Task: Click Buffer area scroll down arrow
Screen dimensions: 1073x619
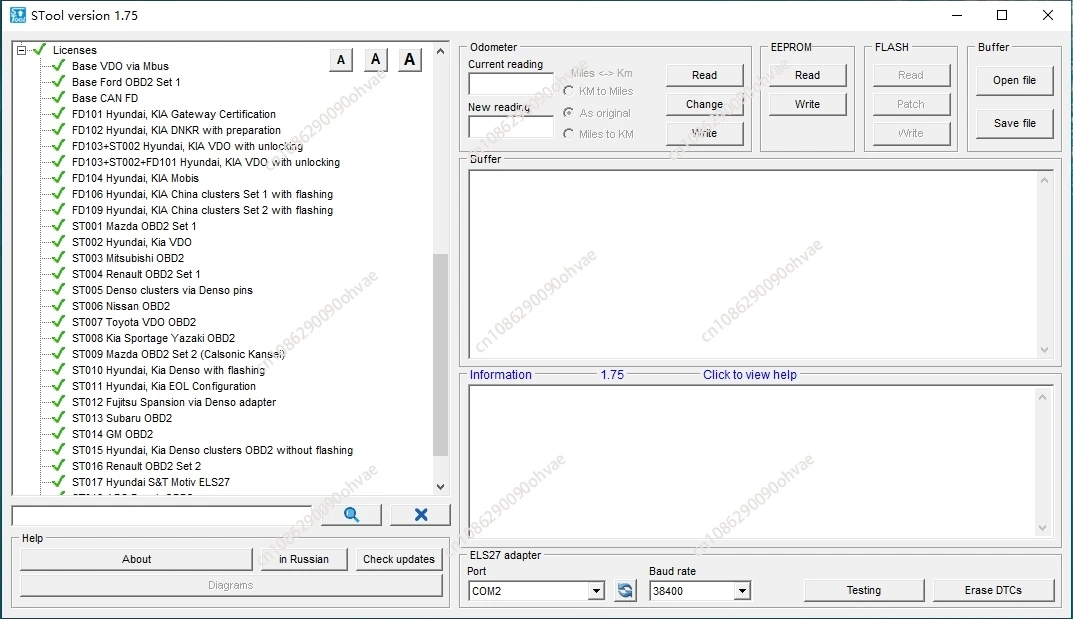Action: 1044,350
